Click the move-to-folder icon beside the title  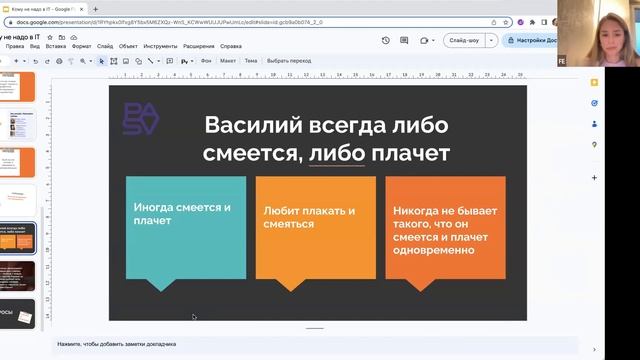tap(62, 38)
